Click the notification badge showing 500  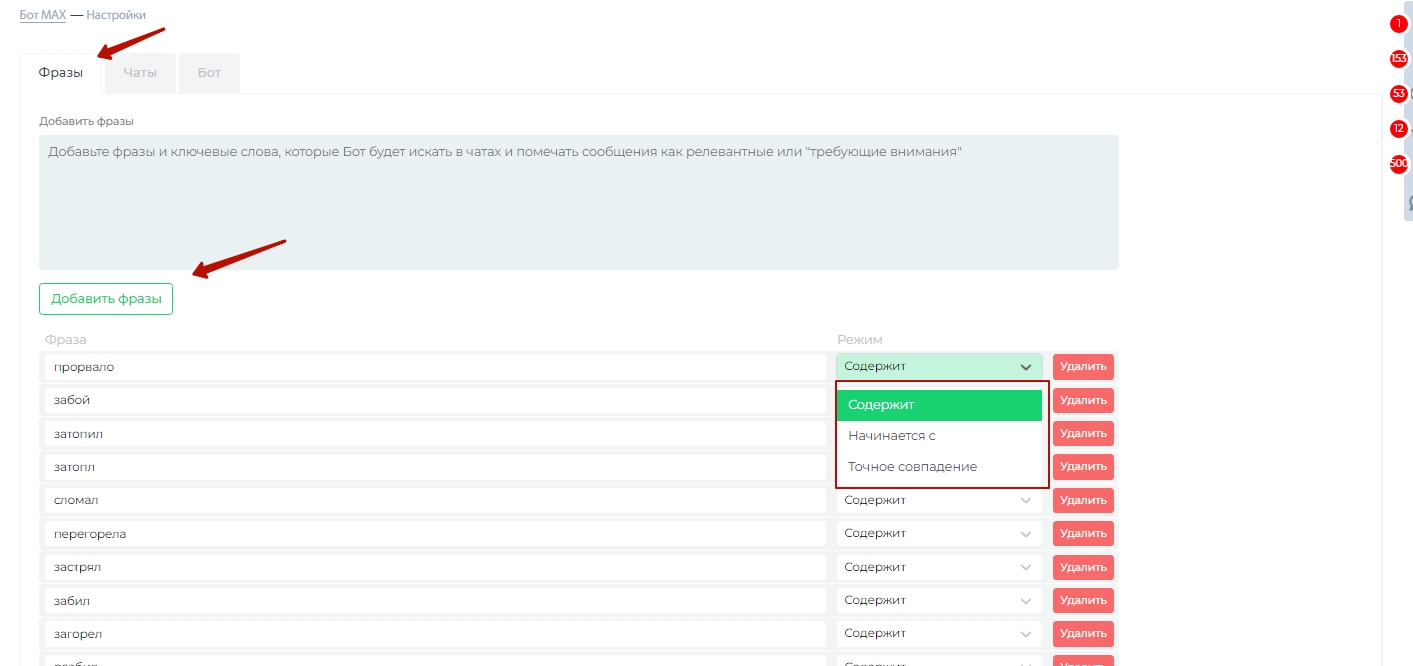click(x=1398, y=163)
